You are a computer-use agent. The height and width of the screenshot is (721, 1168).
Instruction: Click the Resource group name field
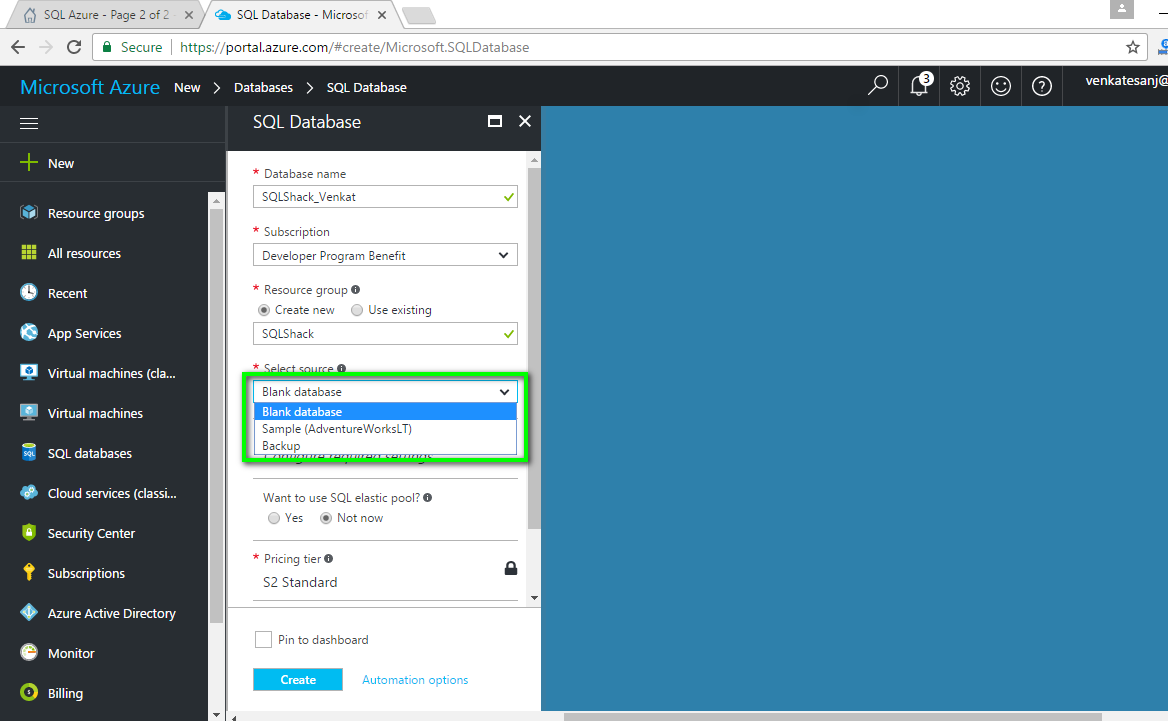pos(385,334)
